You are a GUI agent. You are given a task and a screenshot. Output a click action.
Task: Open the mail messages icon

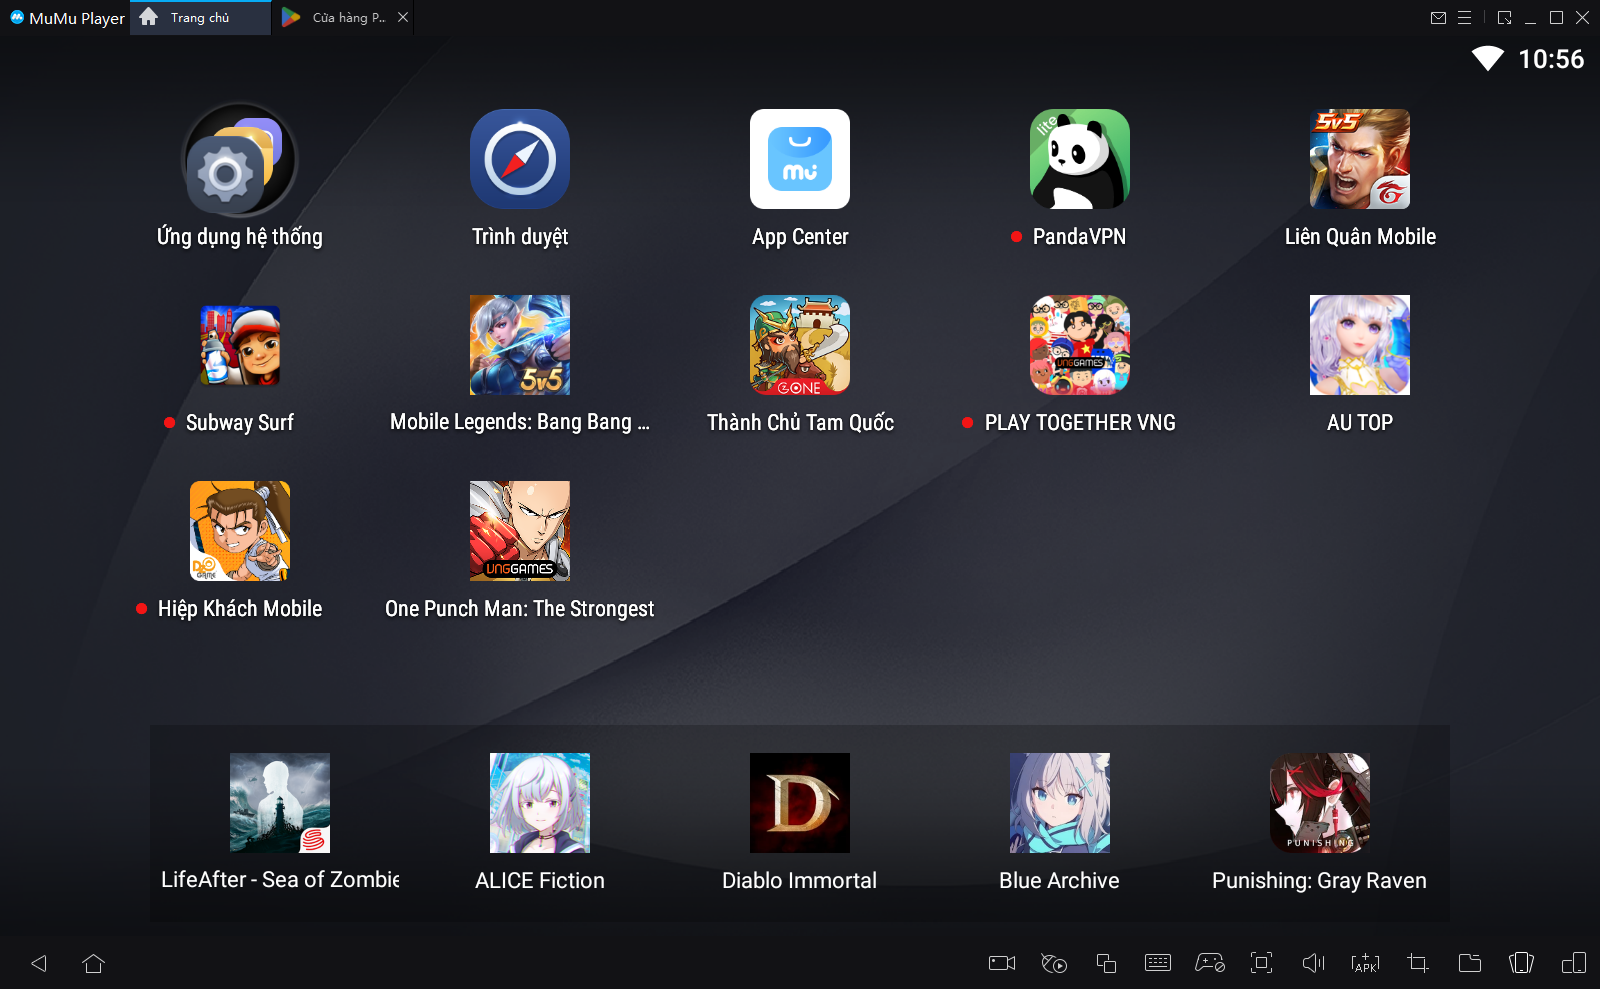coord(1438,17)
